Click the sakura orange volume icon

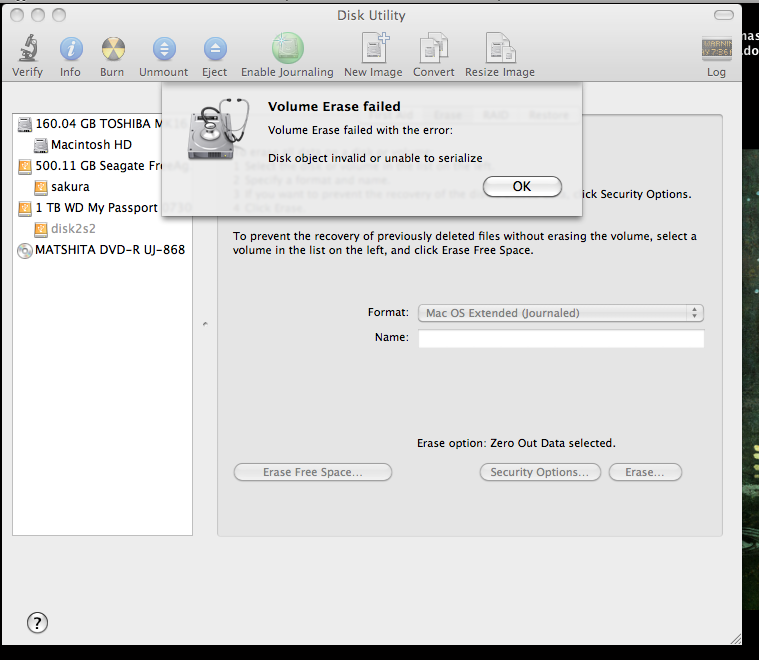(x=41, y=187)
